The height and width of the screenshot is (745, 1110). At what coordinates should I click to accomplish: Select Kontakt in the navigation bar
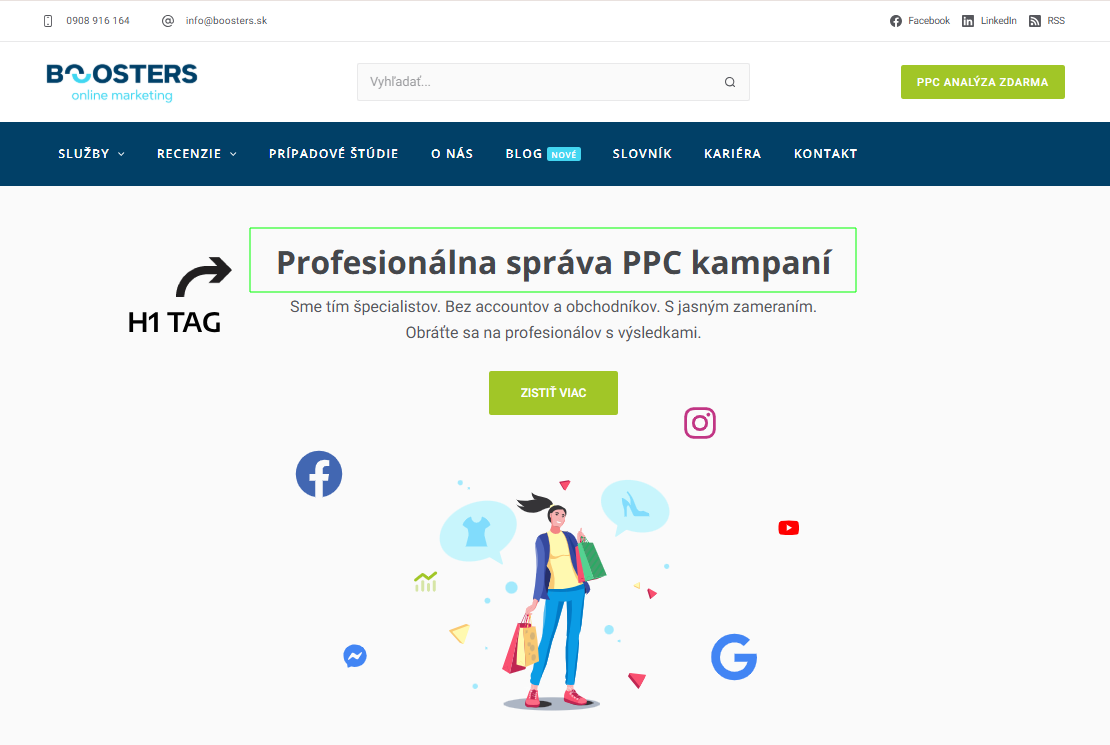tap(825, 154)
